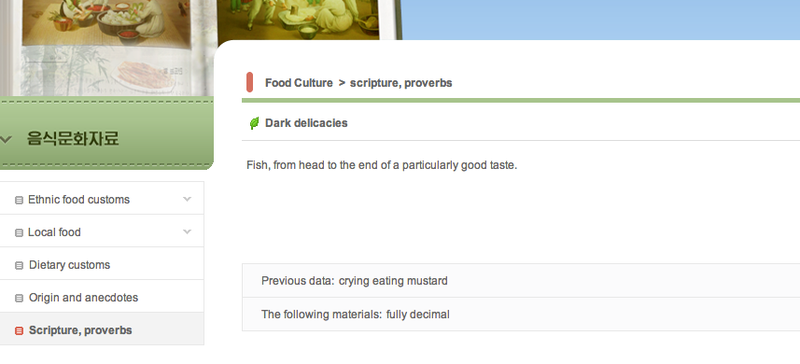Open previous entry crying eating mustard
800x364 pixels.
point(393,281)
